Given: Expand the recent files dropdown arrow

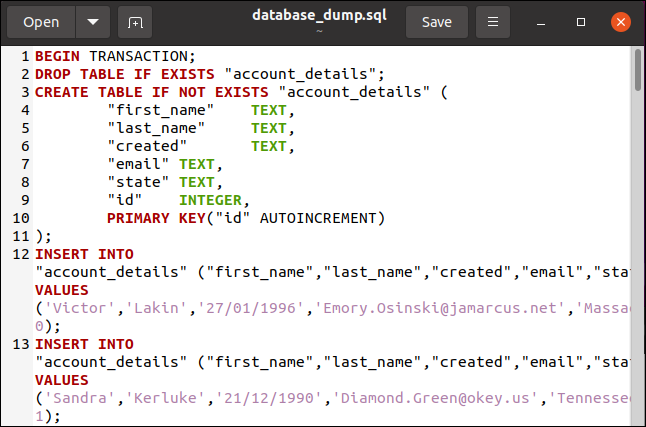Looking at the screenshot, I should click(93, 22).
